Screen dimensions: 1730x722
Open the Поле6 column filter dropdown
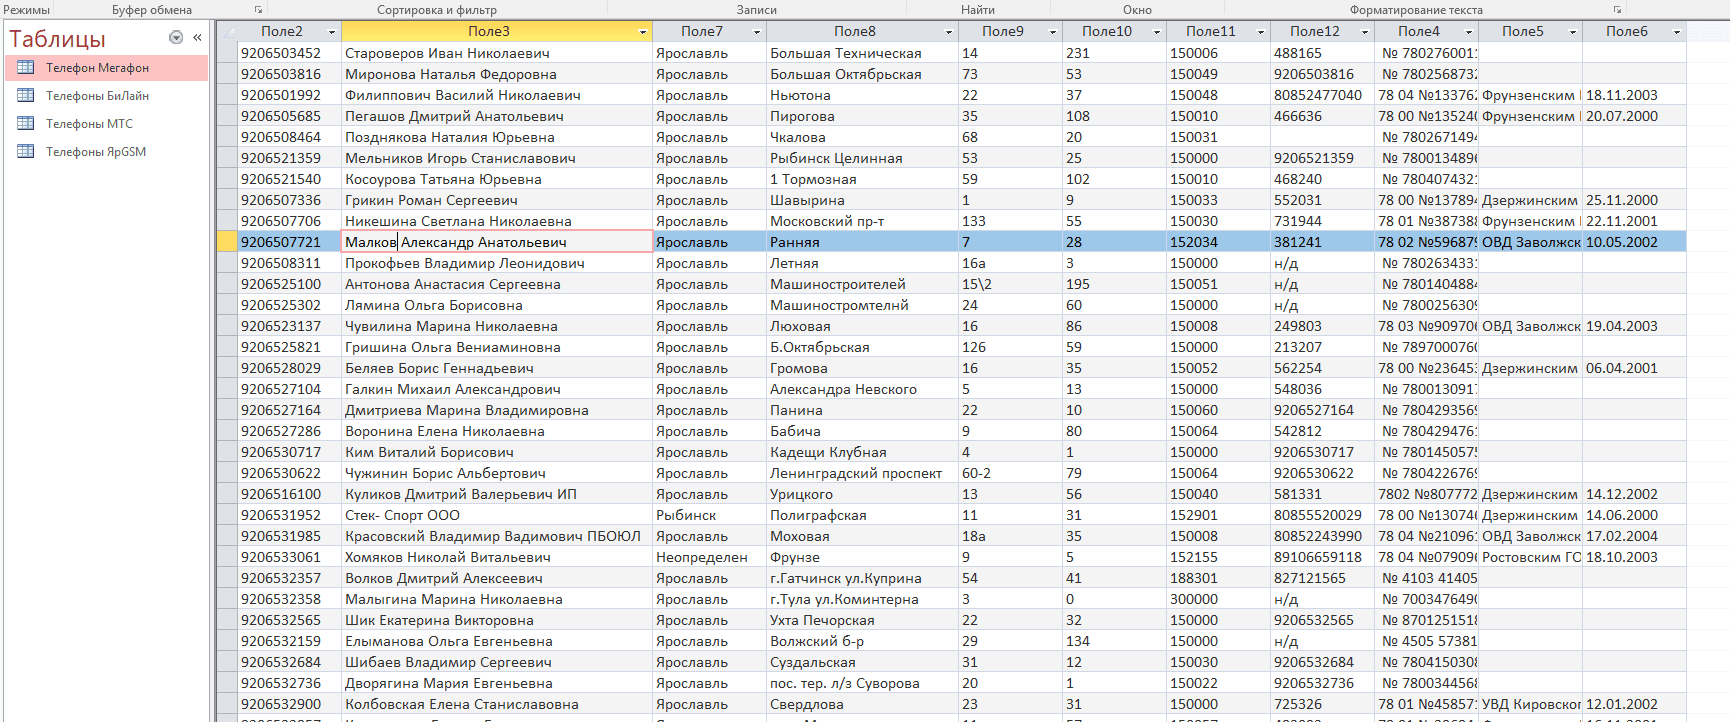(1676, 32)
